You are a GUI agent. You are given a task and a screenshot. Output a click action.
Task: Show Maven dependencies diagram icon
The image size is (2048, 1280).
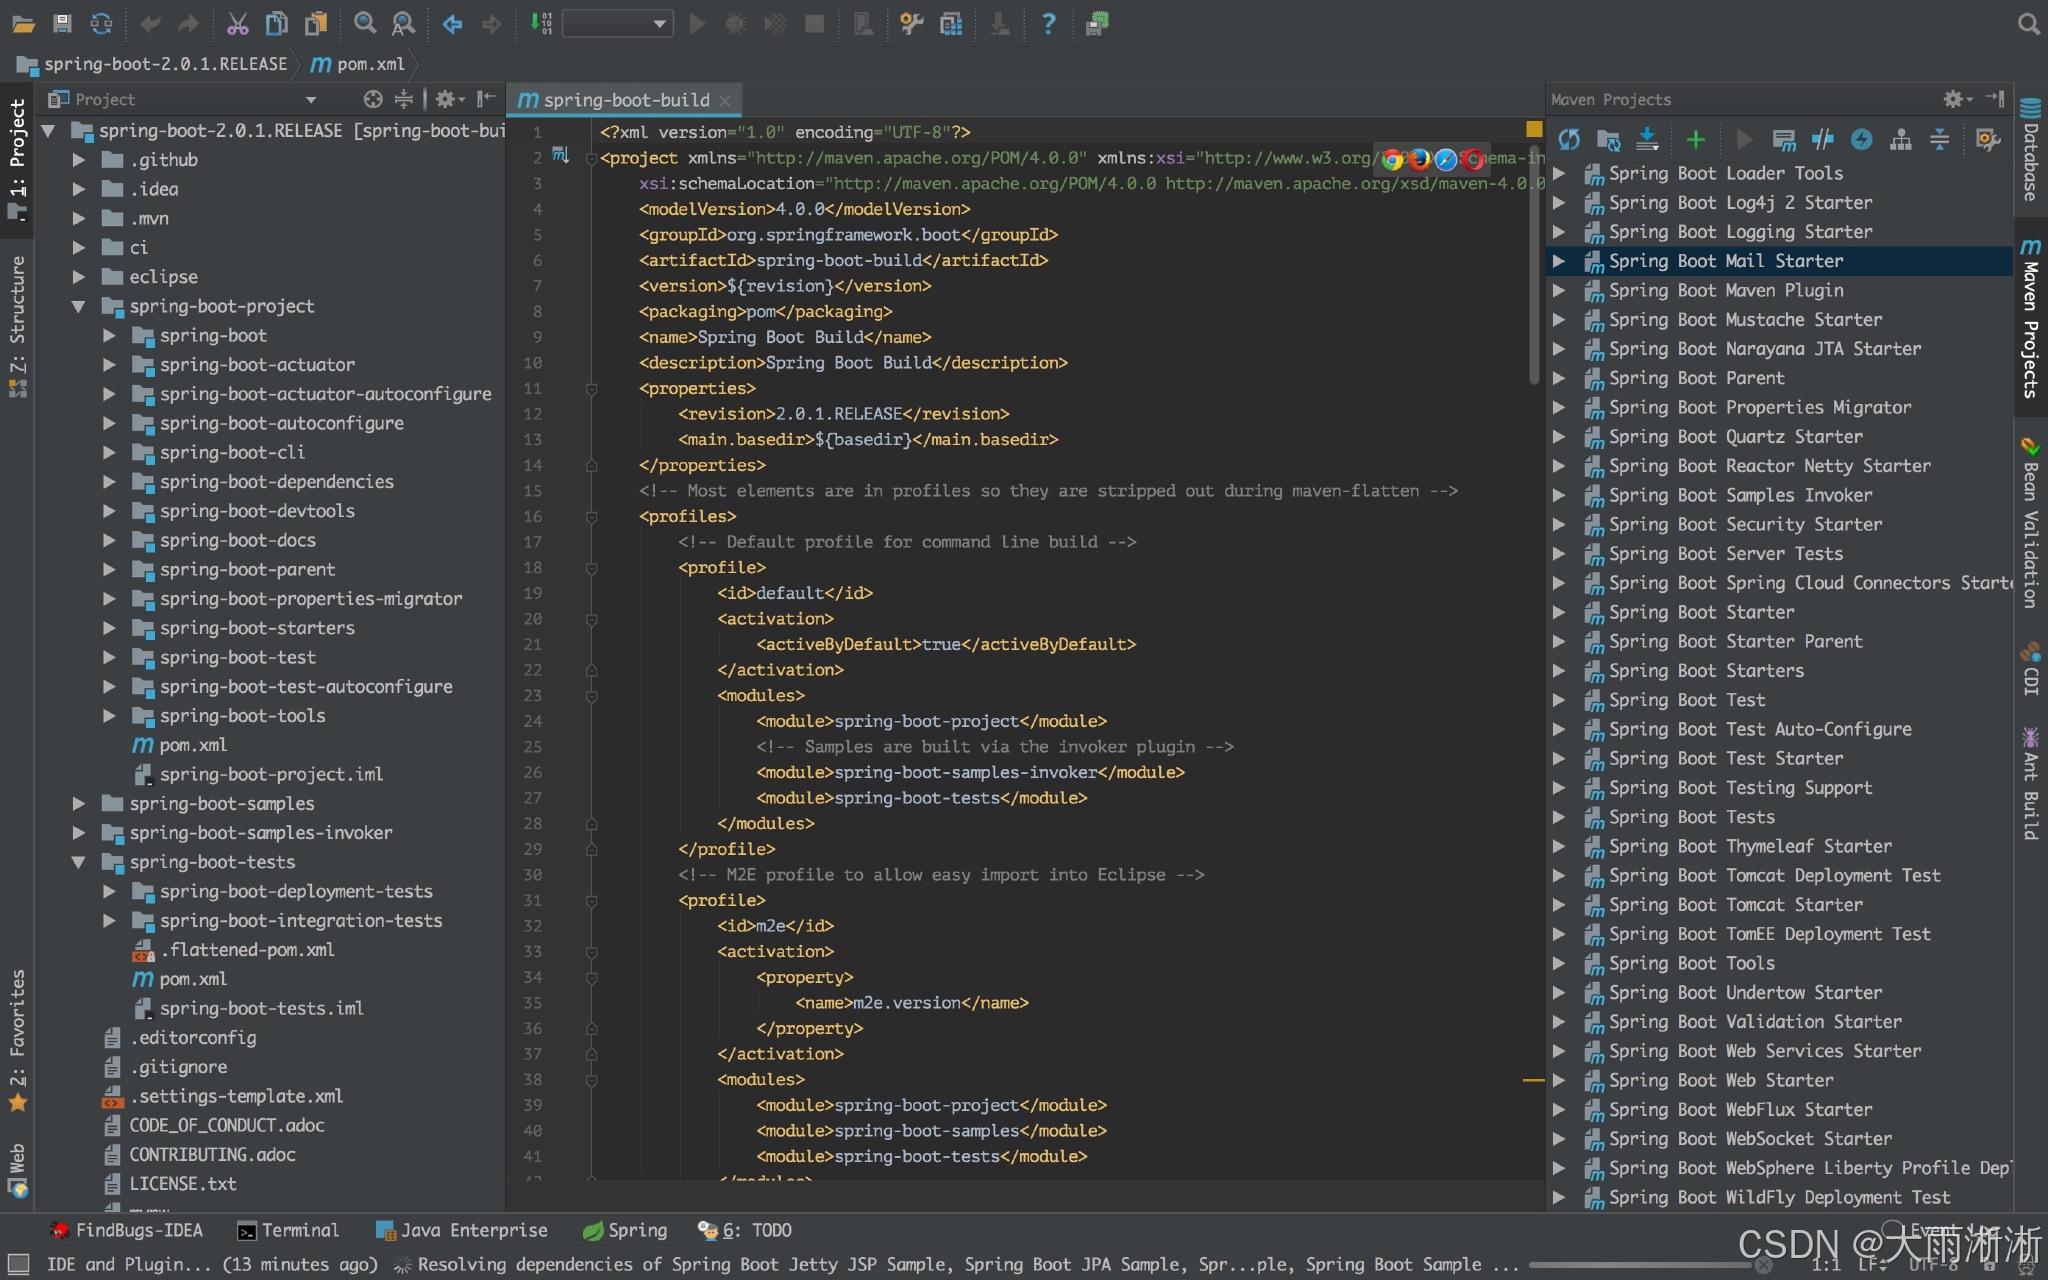pyautogui.click(x=1900, y=139)
